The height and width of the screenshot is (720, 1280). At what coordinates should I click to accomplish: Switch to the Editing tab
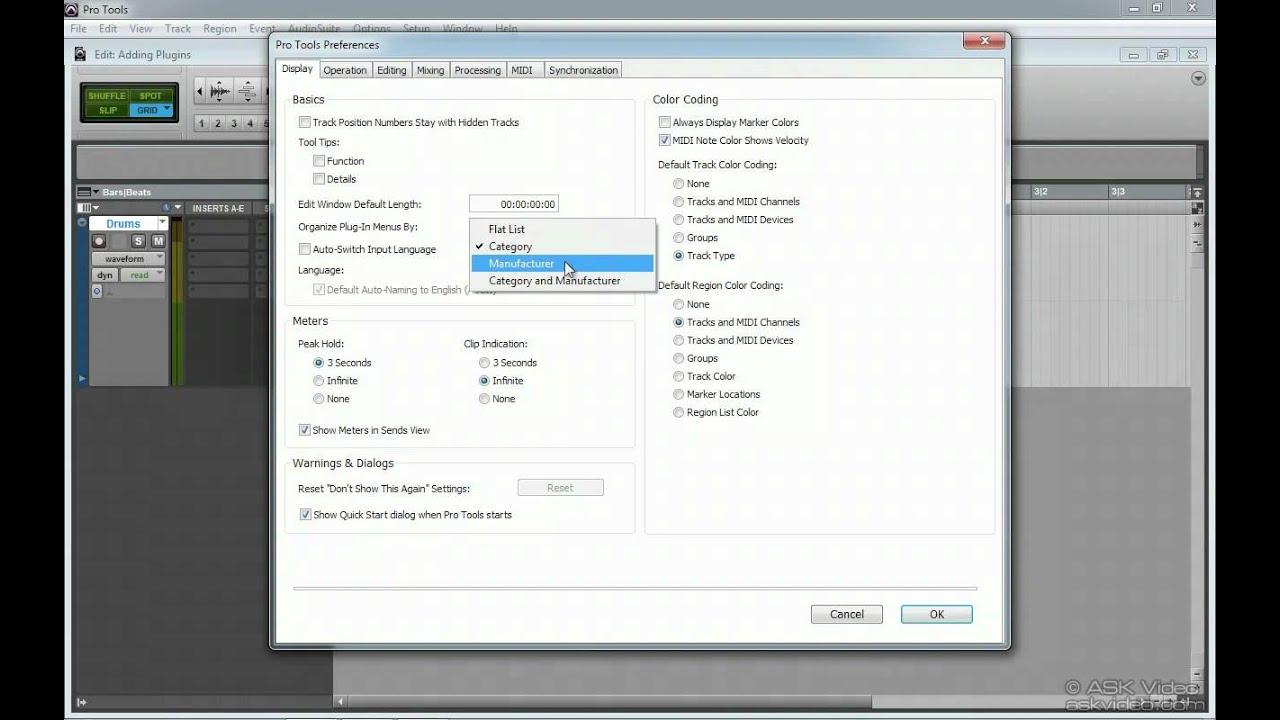tap(392, 70)
